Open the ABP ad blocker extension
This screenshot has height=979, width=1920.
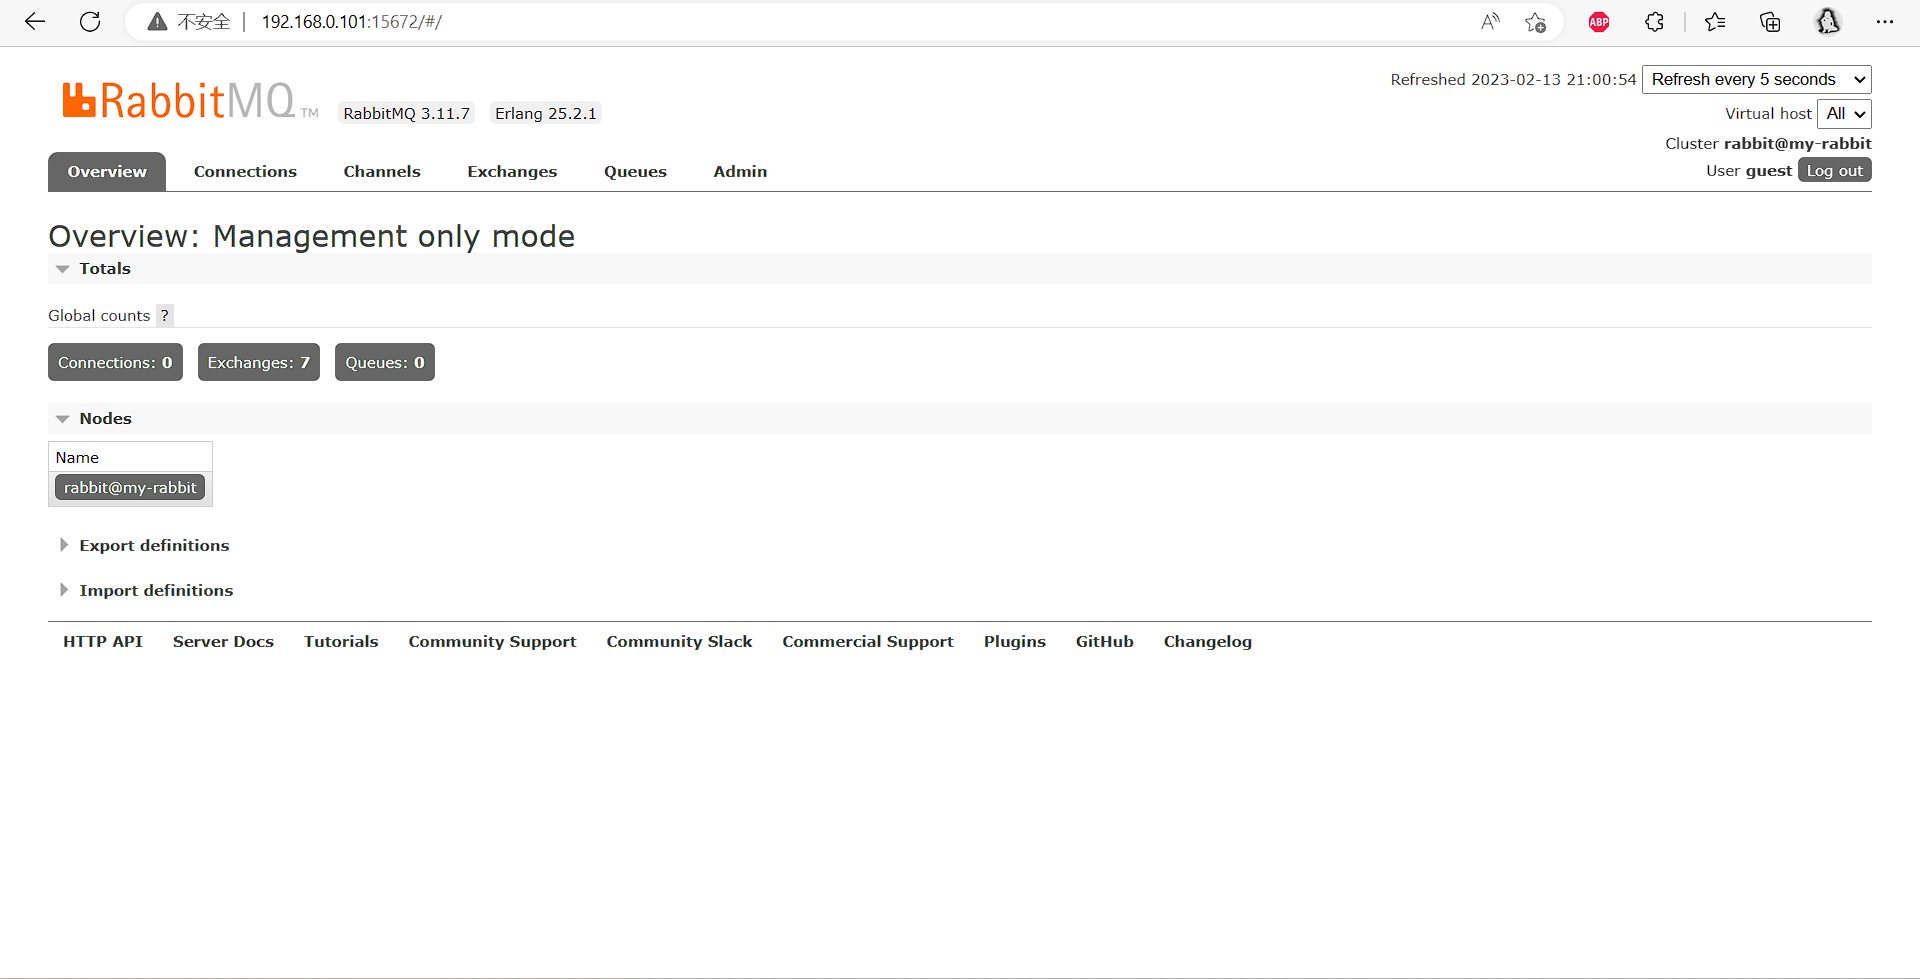click(x=1599, y=22)
